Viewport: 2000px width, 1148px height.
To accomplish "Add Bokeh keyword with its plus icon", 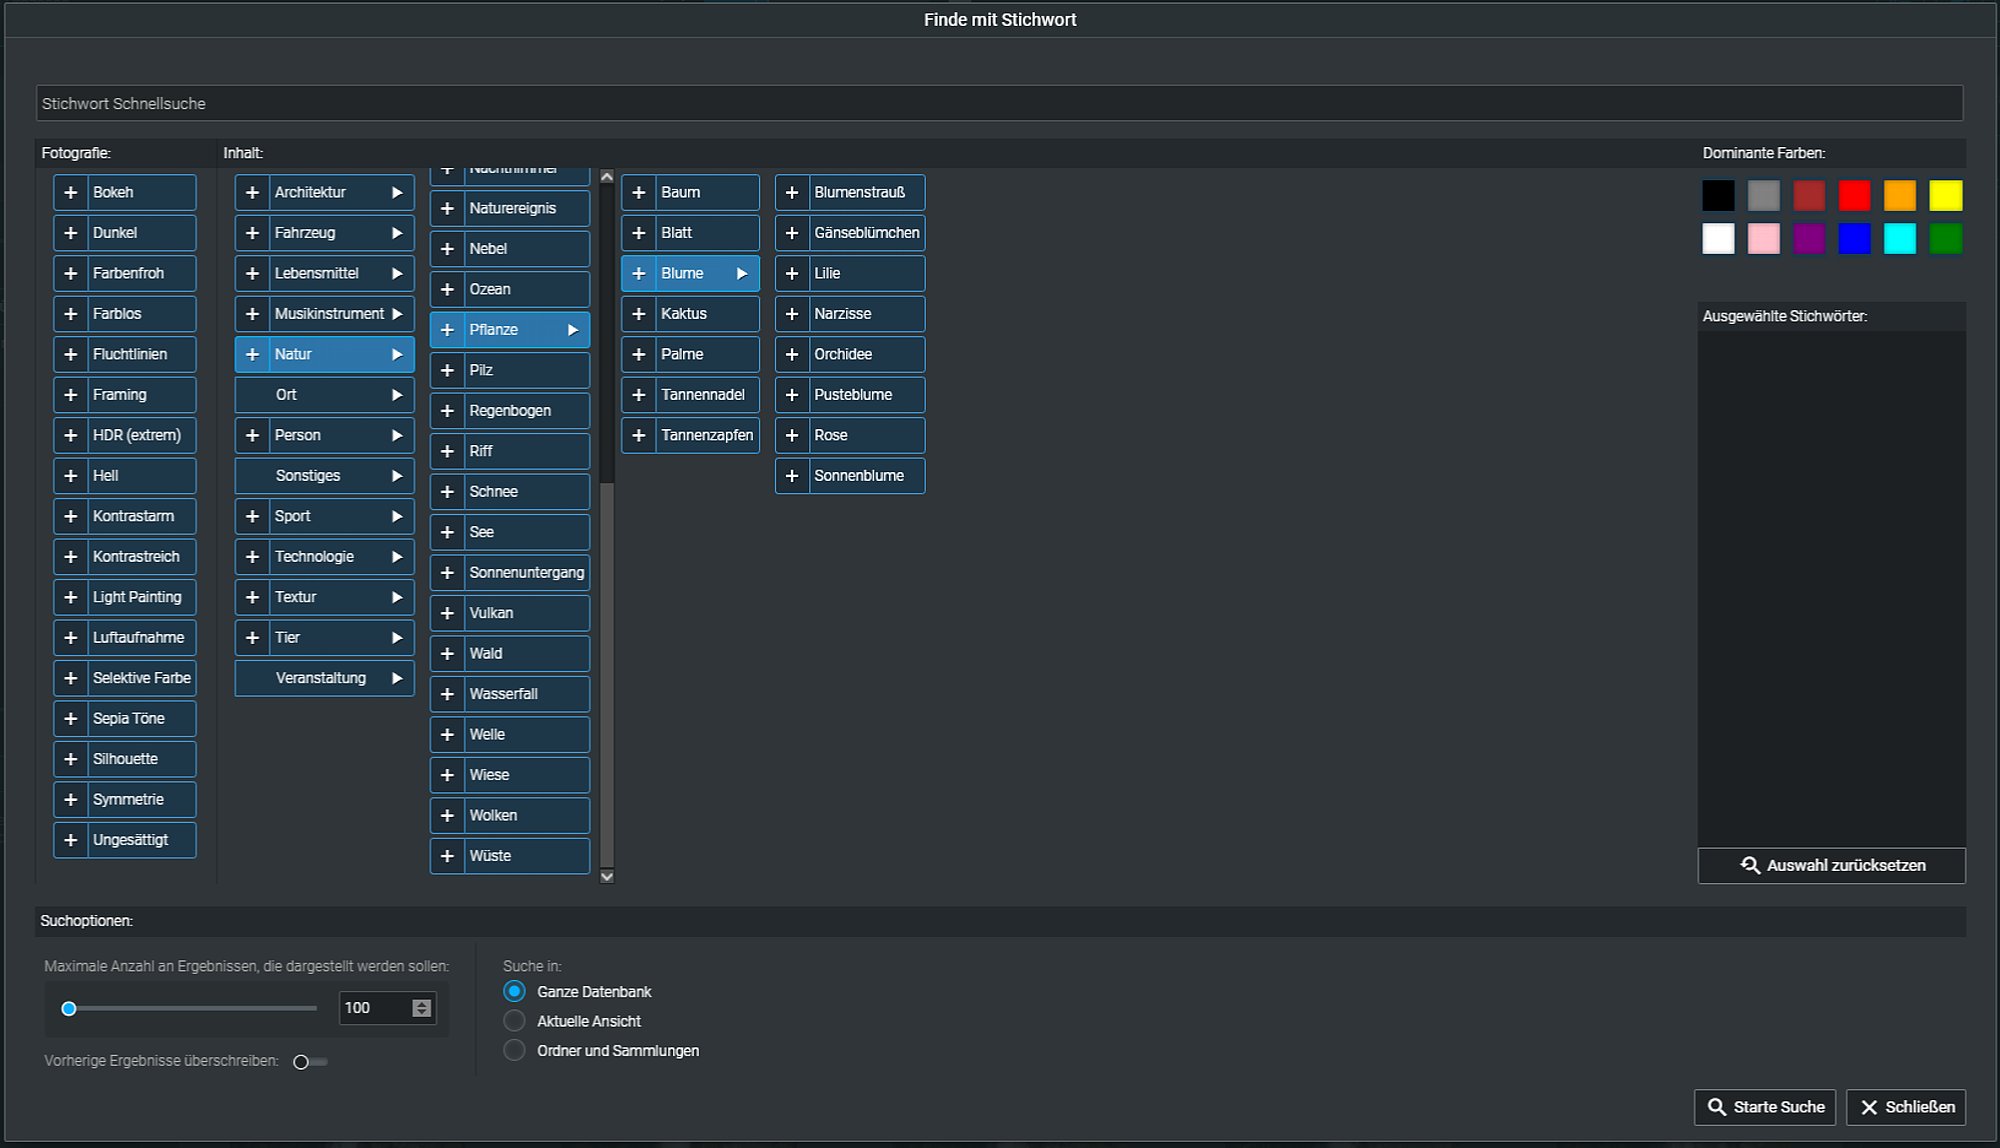I will point(71,192).
